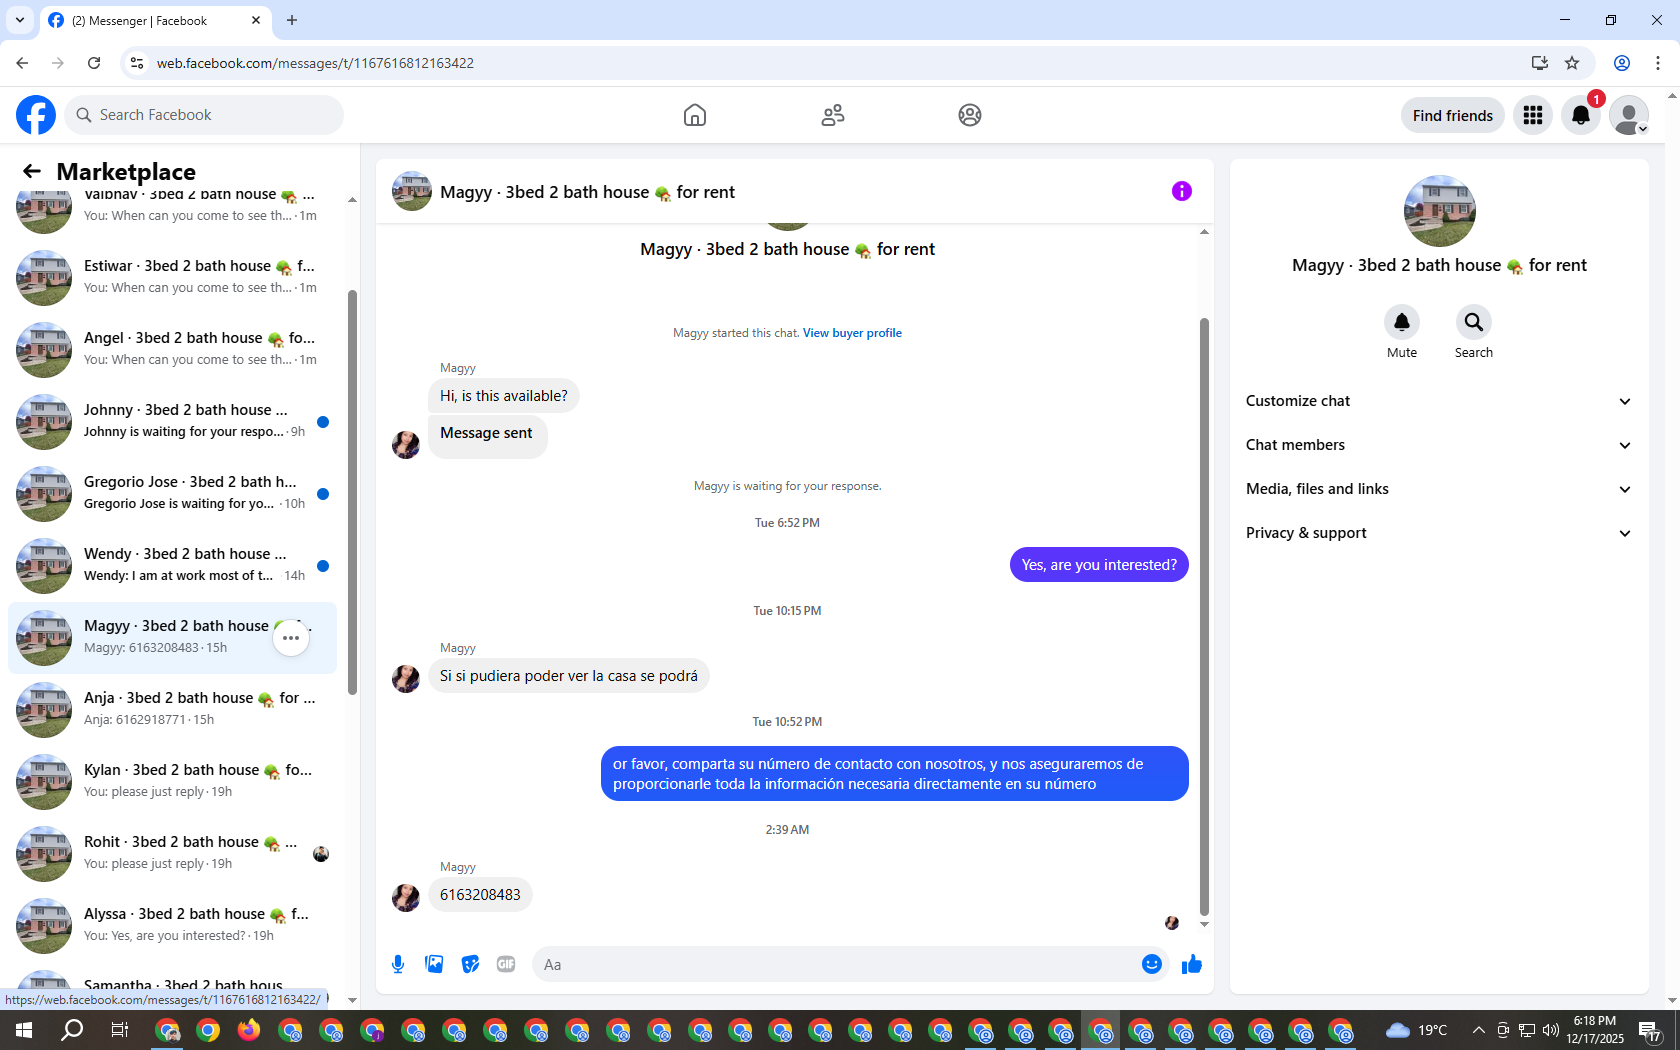The height and width of the screenshot is (1050, 1680).
Task: Open the weather widget showing 19°C
Action: [x=1417, y=1030]
